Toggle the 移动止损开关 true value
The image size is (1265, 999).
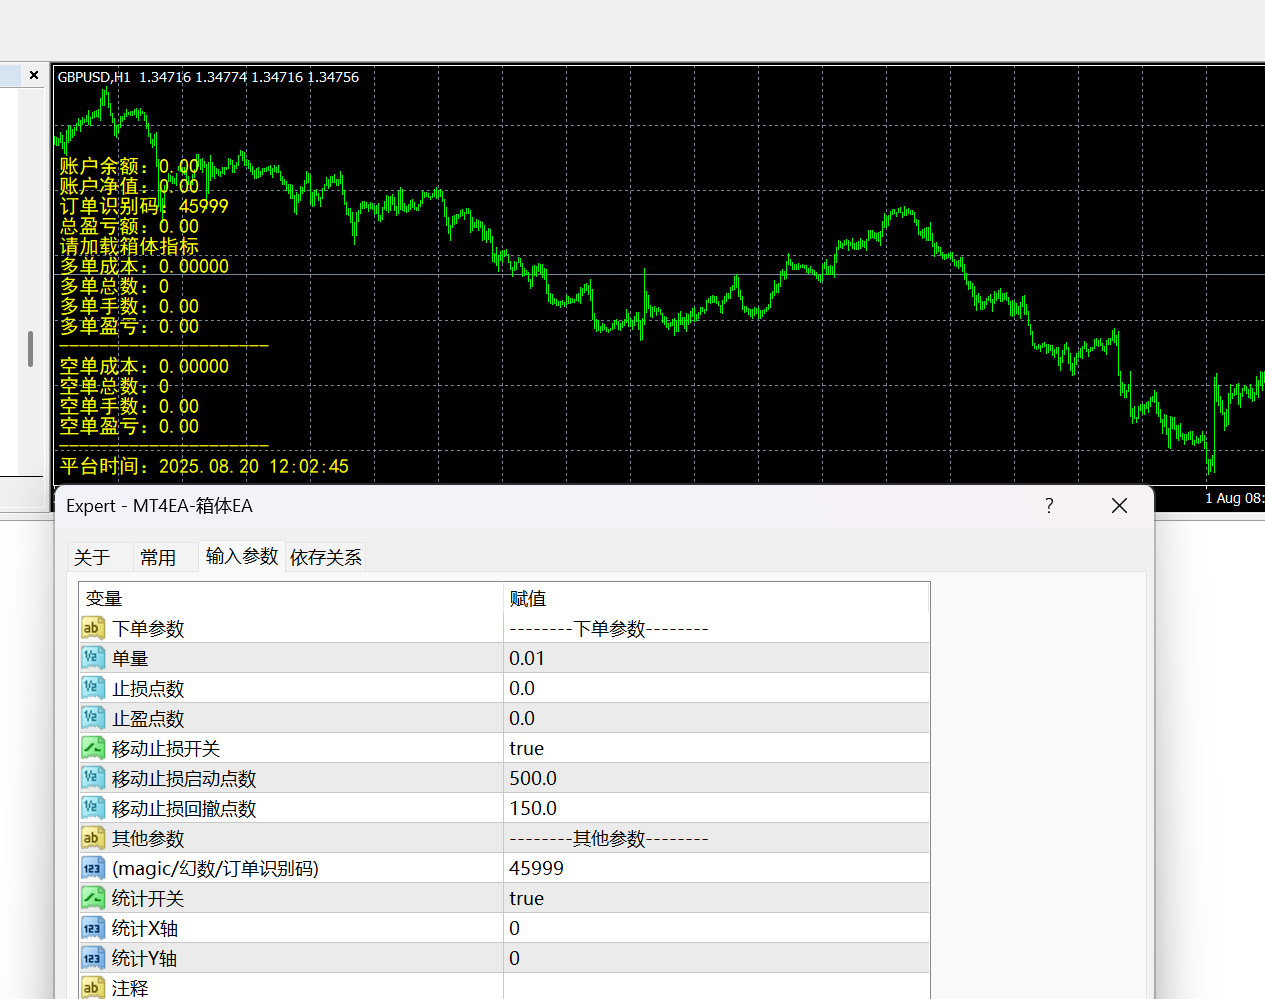click(x=526, y=748)
